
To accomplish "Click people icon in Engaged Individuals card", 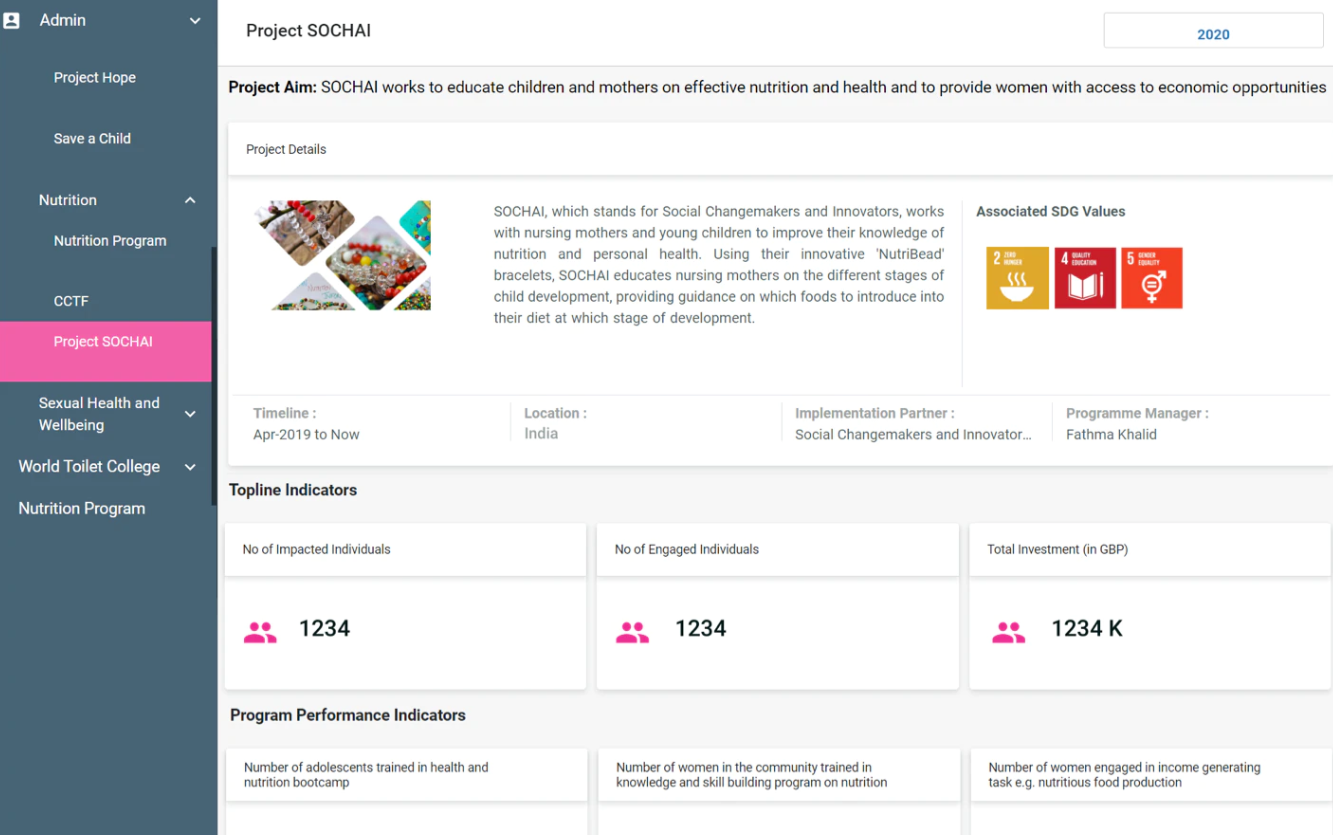I will 632,632.
